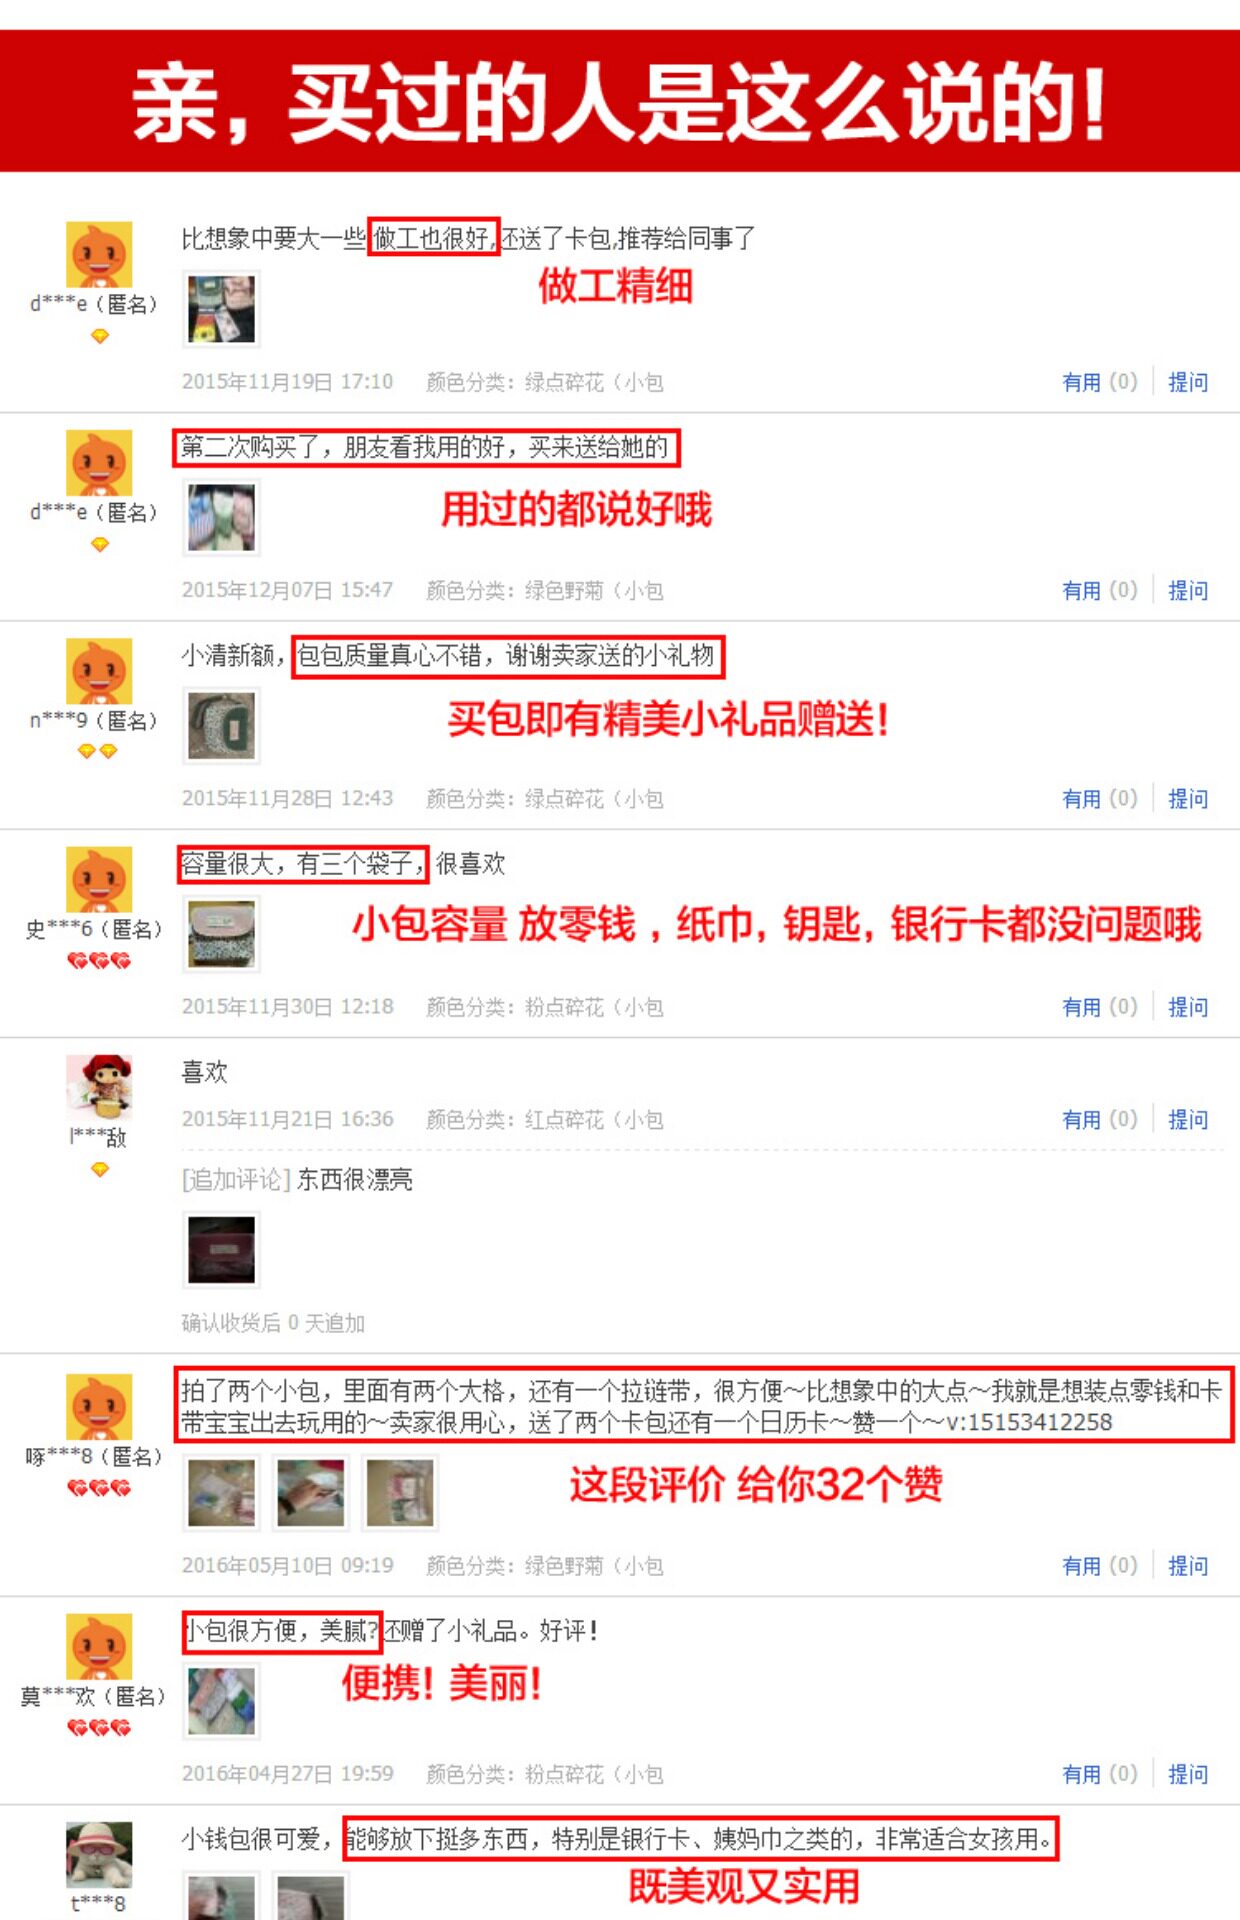Click the l***敌 doll avatar
Image resolution: width=1240 pixels, height=1920 pixels.
point(99,1087)
